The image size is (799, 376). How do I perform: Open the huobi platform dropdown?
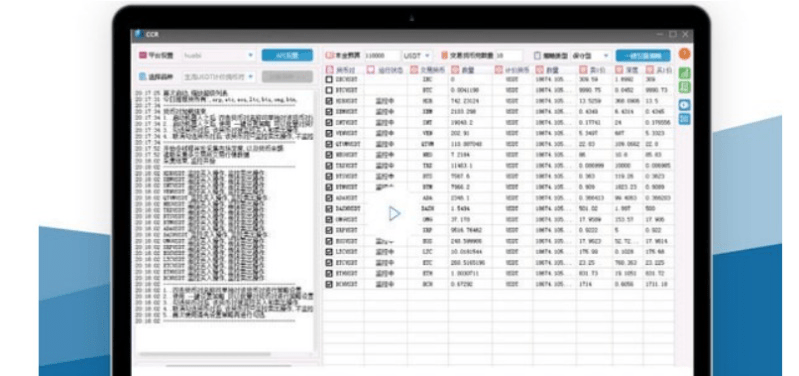point(219,55)
